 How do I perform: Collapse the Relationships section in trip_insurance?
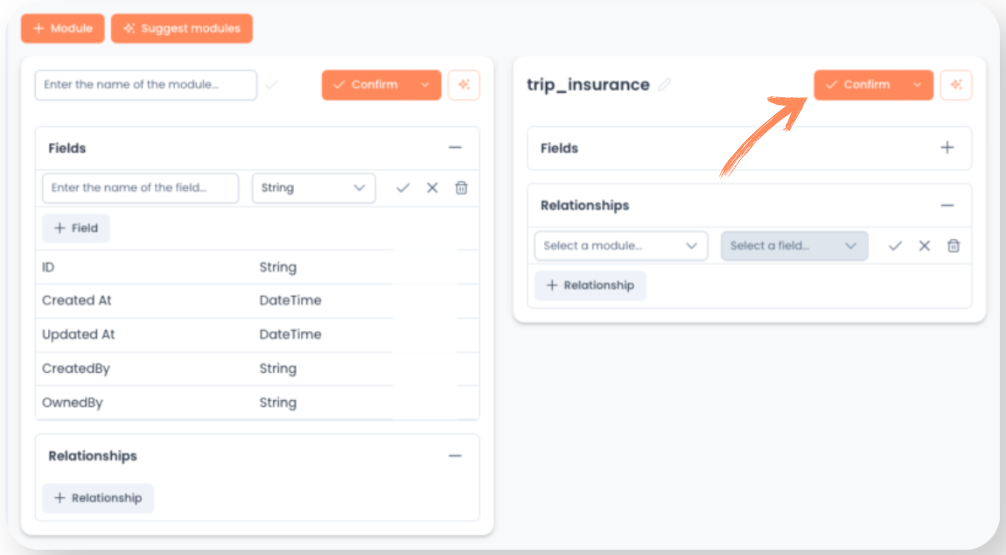[x=947, y=205]
